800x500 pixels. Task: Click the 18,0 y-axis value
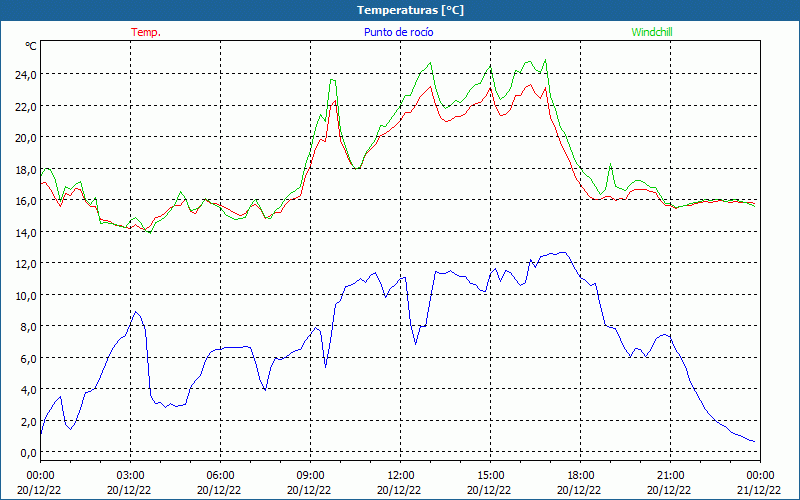point(25,169)
